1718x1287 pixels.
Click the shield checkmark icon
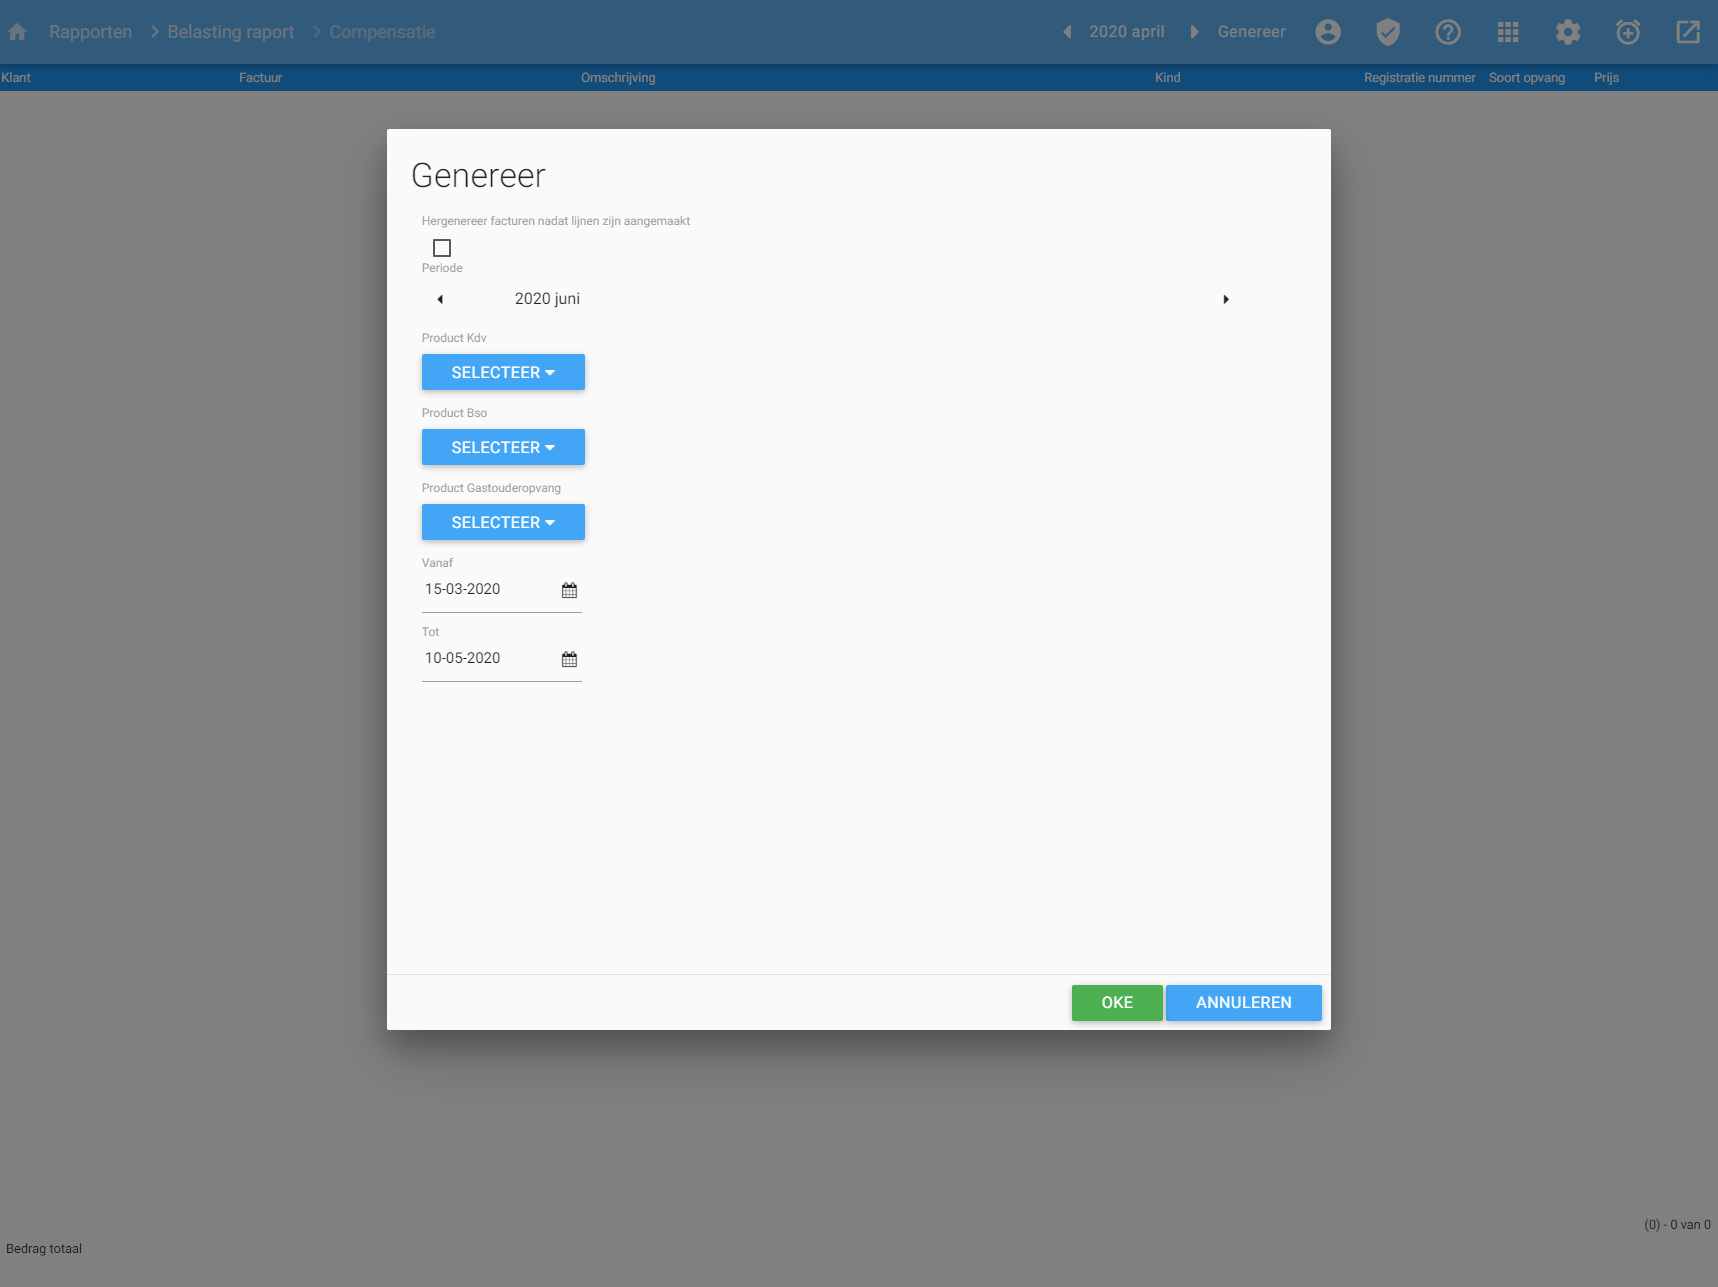coord(1388,32)
